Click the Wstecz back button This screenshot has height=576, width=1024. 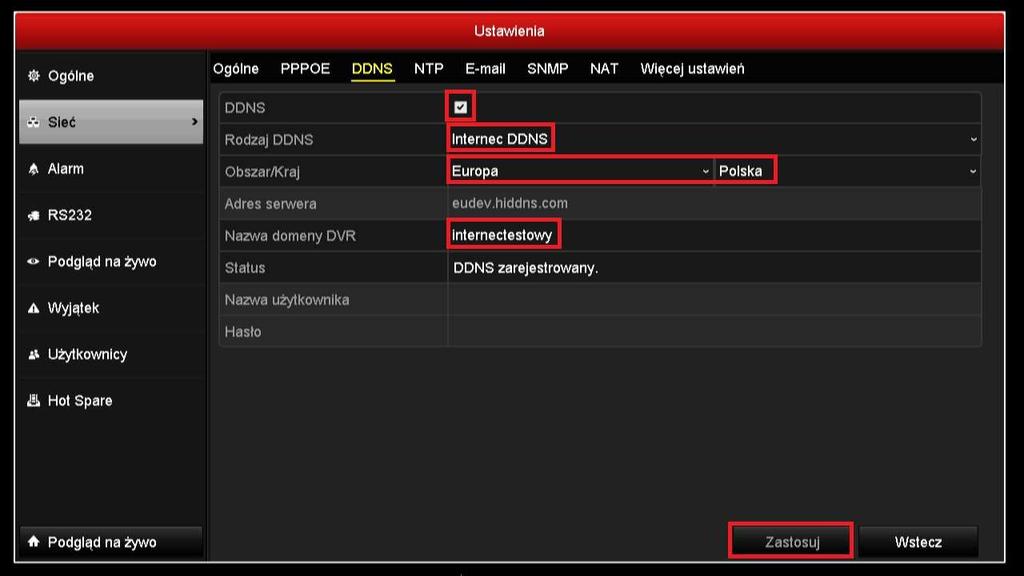[918, 541]
